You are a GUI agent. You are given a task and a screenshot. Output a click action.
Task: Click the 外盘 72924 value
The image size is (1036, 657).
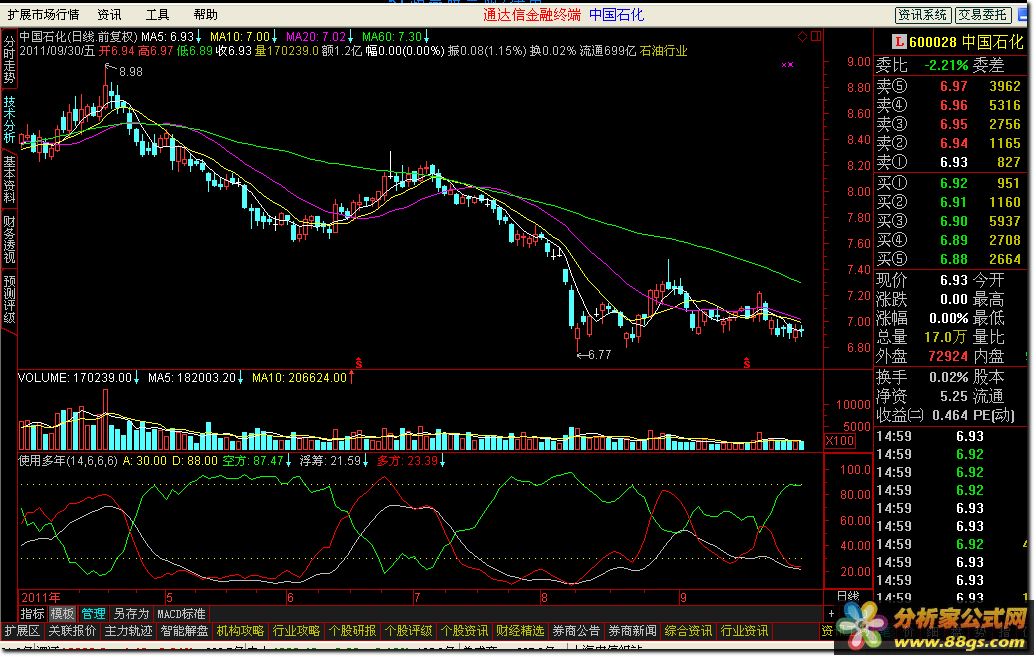[x=947, y=356]
